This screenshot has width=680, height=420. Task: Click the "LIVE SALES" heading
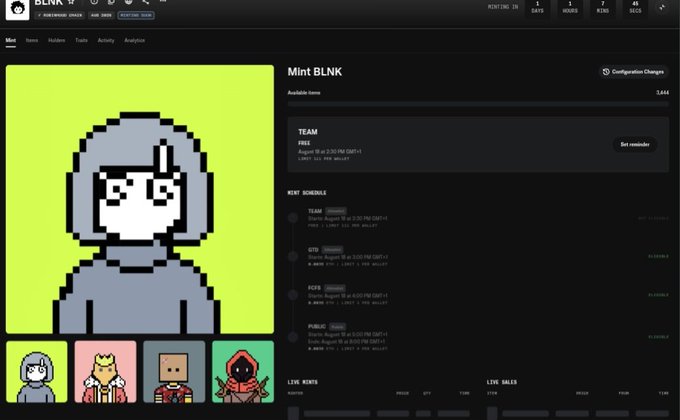pos(502,382)
